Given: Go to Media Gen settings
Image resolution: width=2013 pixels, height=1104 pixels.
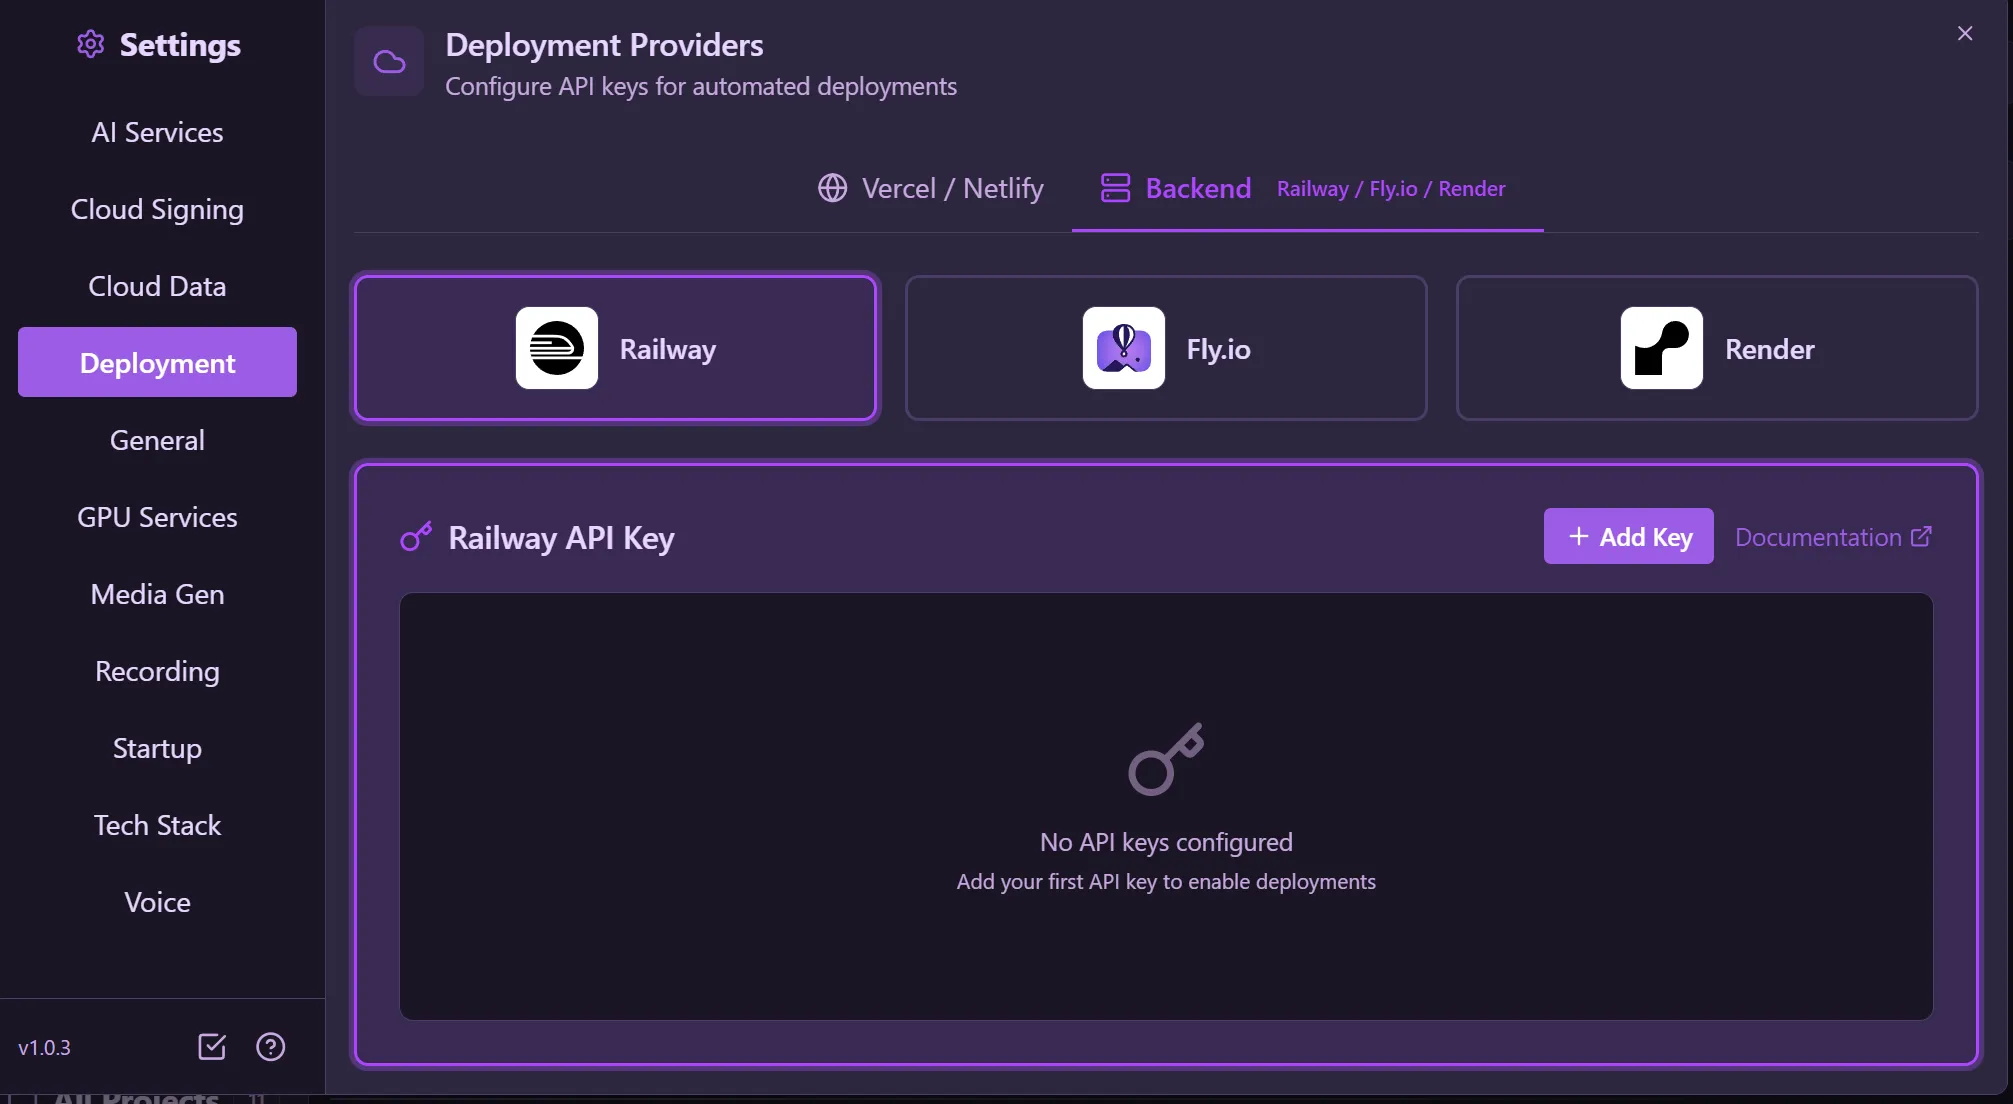Looking at the screenshot, I should pos(157,594).
